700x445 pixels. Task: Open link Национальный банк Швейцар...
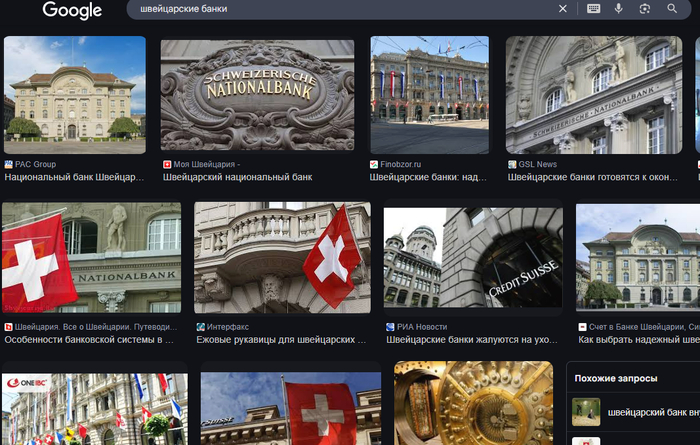pos(74,177)
